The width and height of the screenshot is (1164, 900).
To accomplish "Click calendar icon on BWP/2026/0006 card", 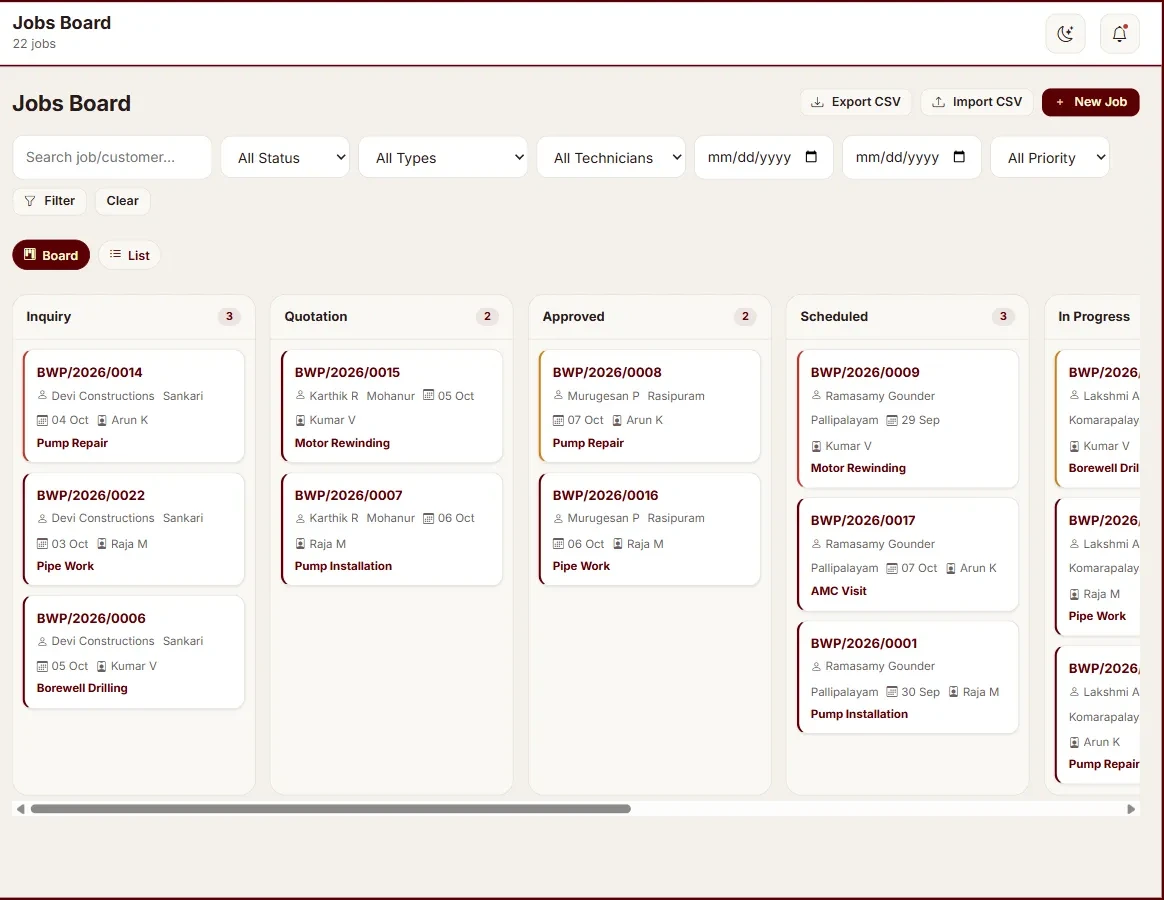I will point(42,666).
